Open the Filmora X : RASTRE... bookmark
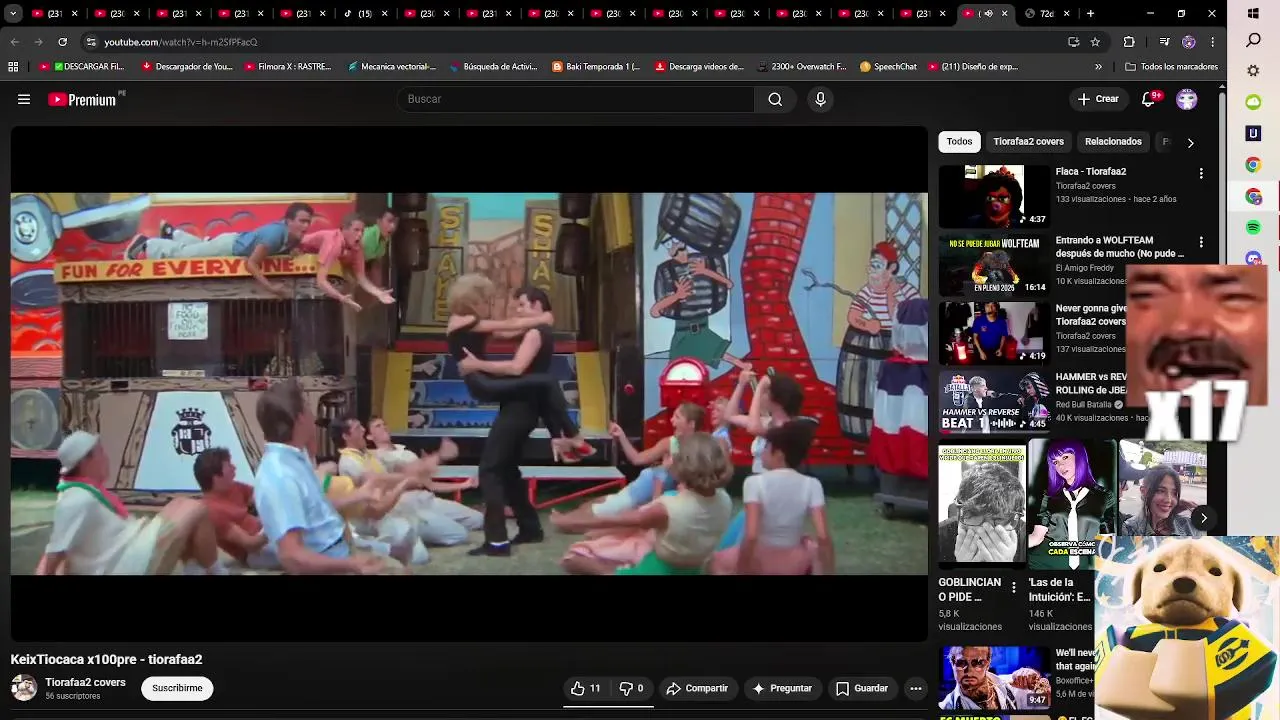Image resolution: width=1280 pixels, height=720 pixels. point(287,67)
